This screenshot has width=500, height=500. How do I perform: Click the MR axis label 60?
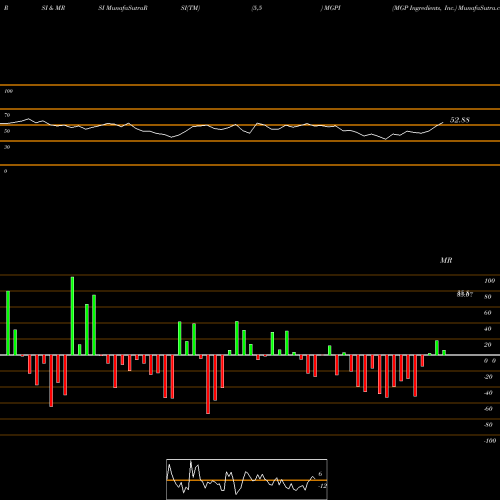[488, 313]
